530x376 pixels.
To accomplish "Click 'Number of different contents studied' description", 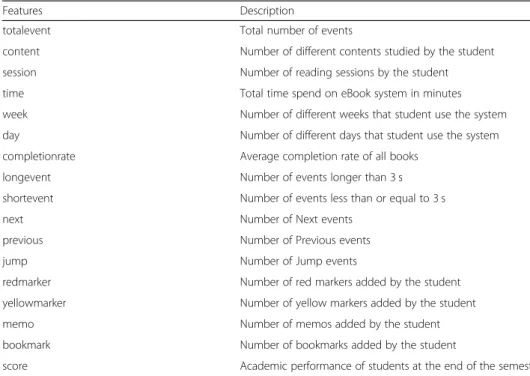I will pyautogui.click(x=367, y=51).
